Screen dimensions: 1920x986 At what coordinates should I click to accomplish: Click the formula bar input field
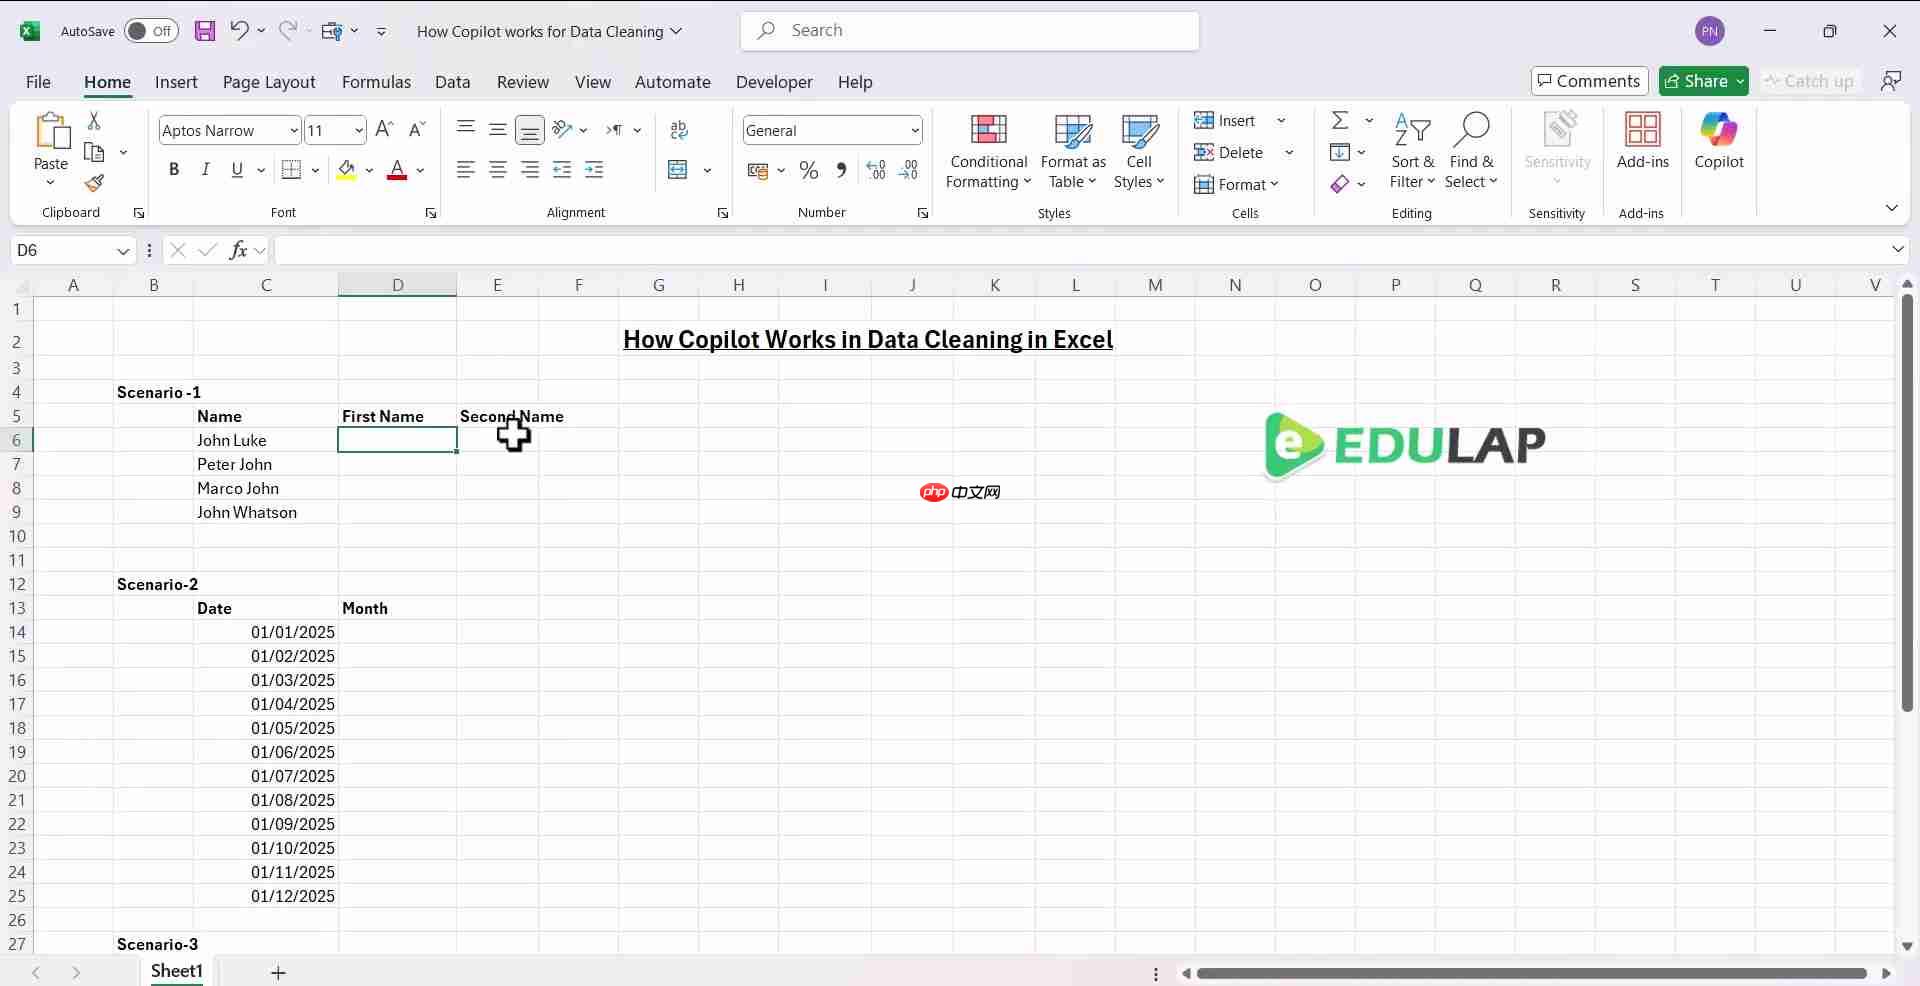(x=1080, y=250)
